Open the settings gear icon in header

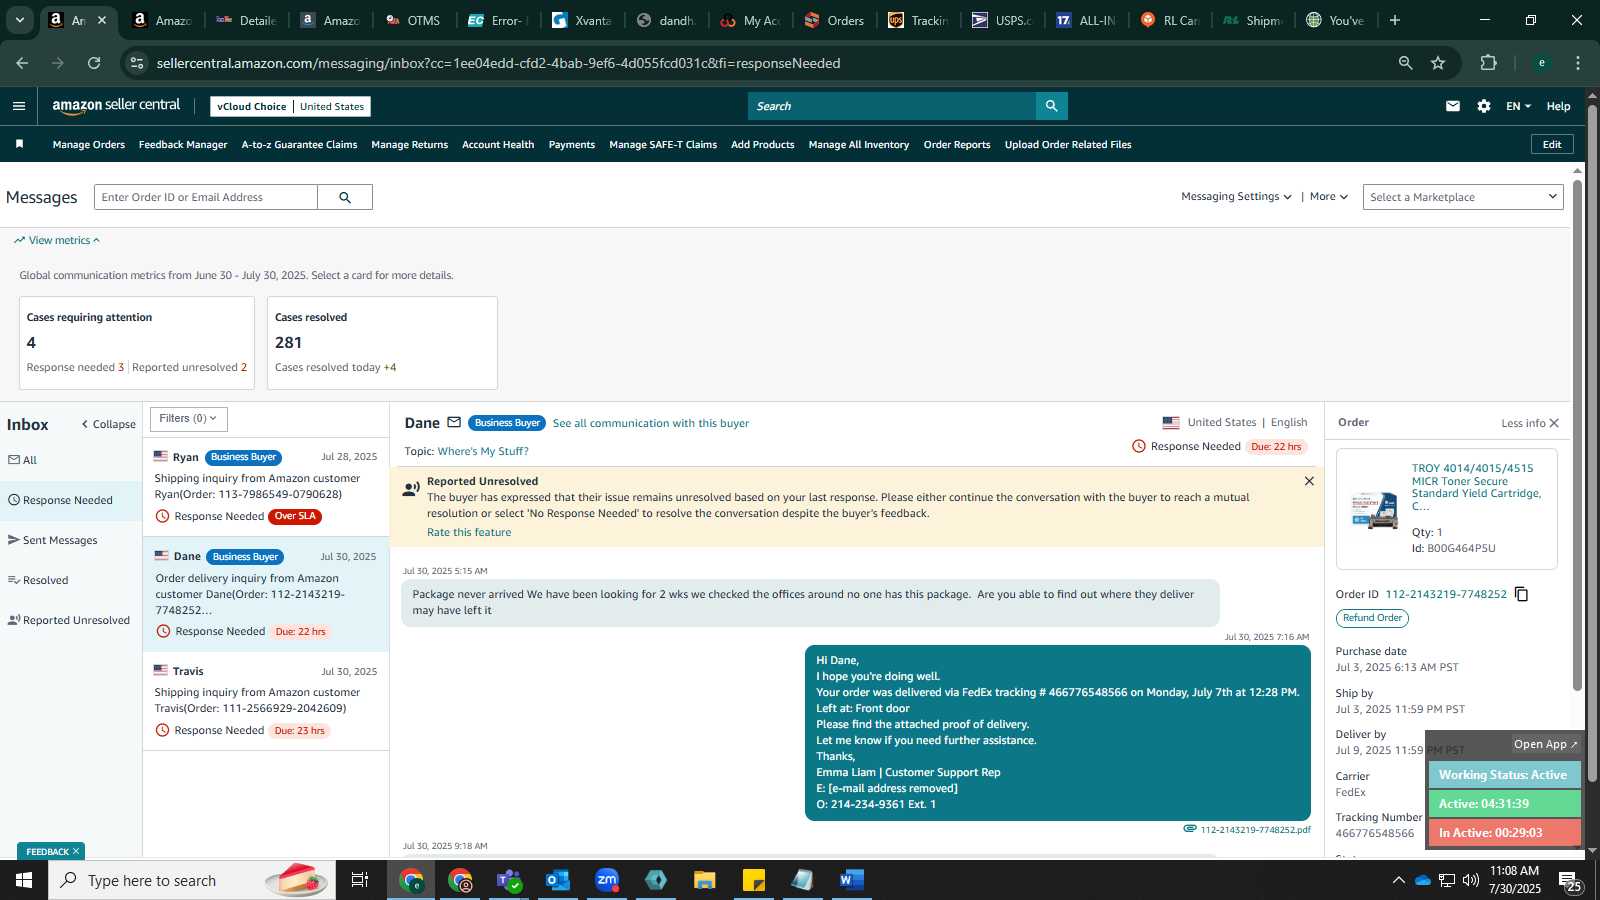[1484, 106]
